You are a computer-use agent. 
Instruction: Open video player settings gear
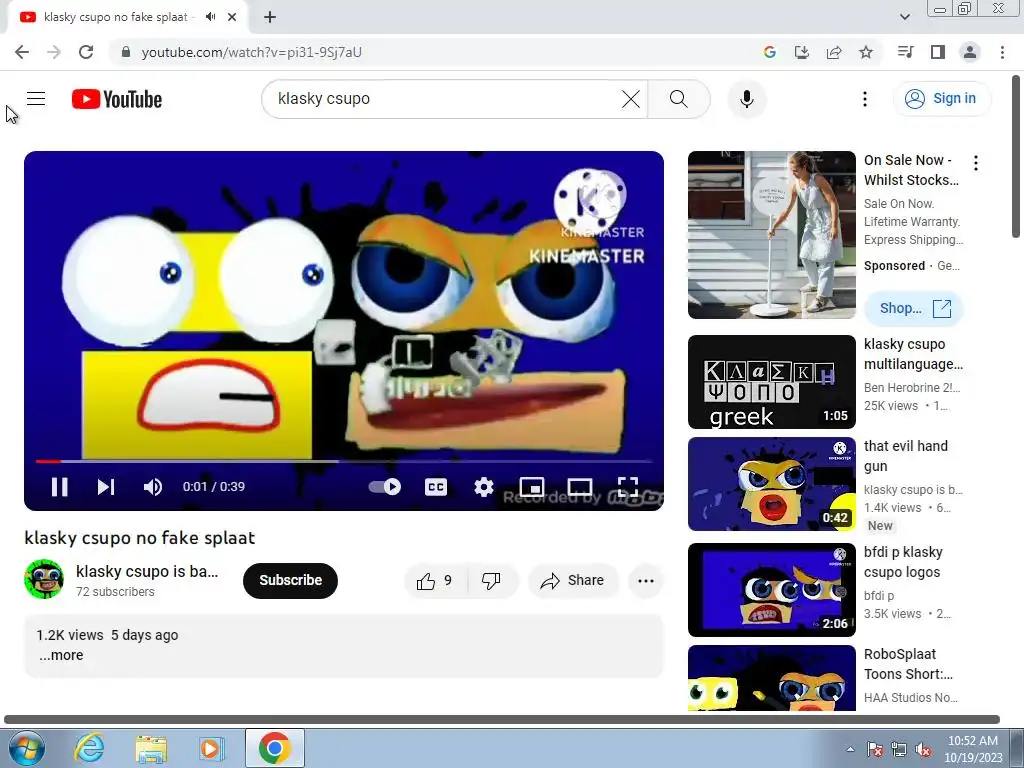click(483, 487)
